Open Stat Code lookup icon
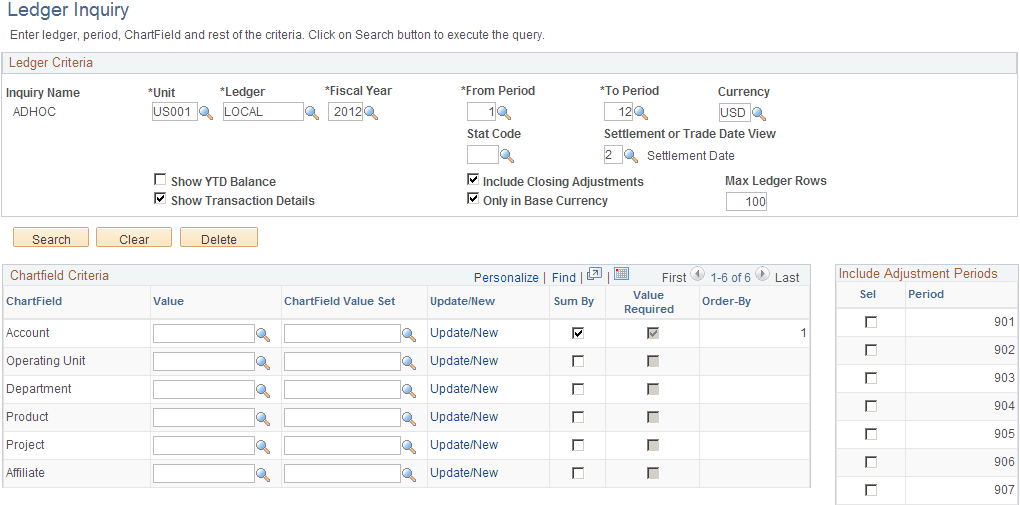This screenshot has width=1020, height=505. pyautogui.click(x=506, y=155)
